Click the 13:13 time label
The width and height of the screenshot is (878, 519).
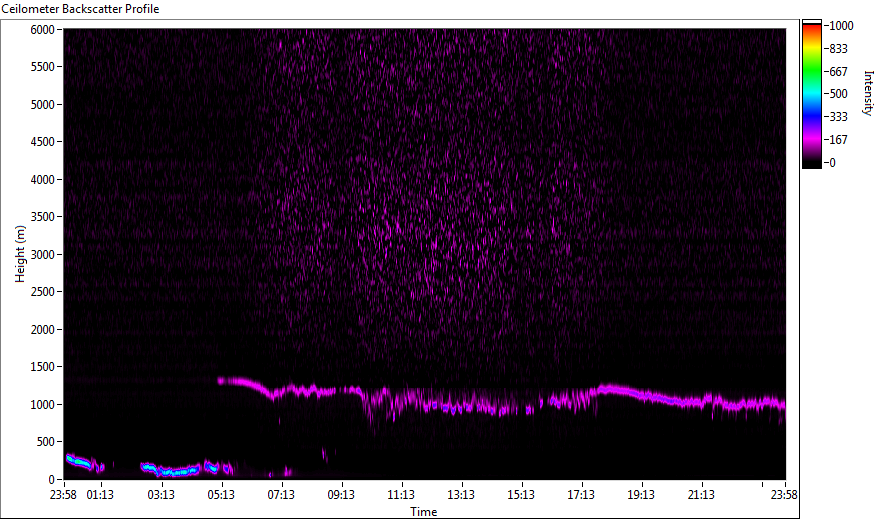[x=461, y=494]
